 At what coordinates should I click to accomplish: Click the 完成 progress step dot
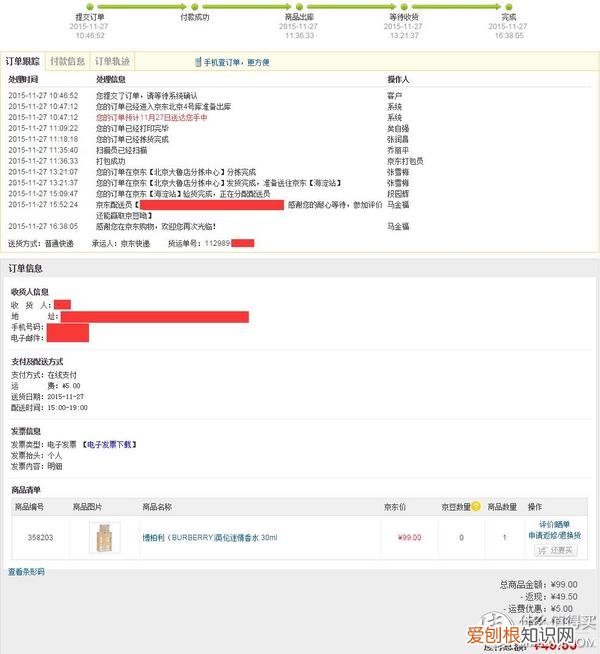point(508,7)
